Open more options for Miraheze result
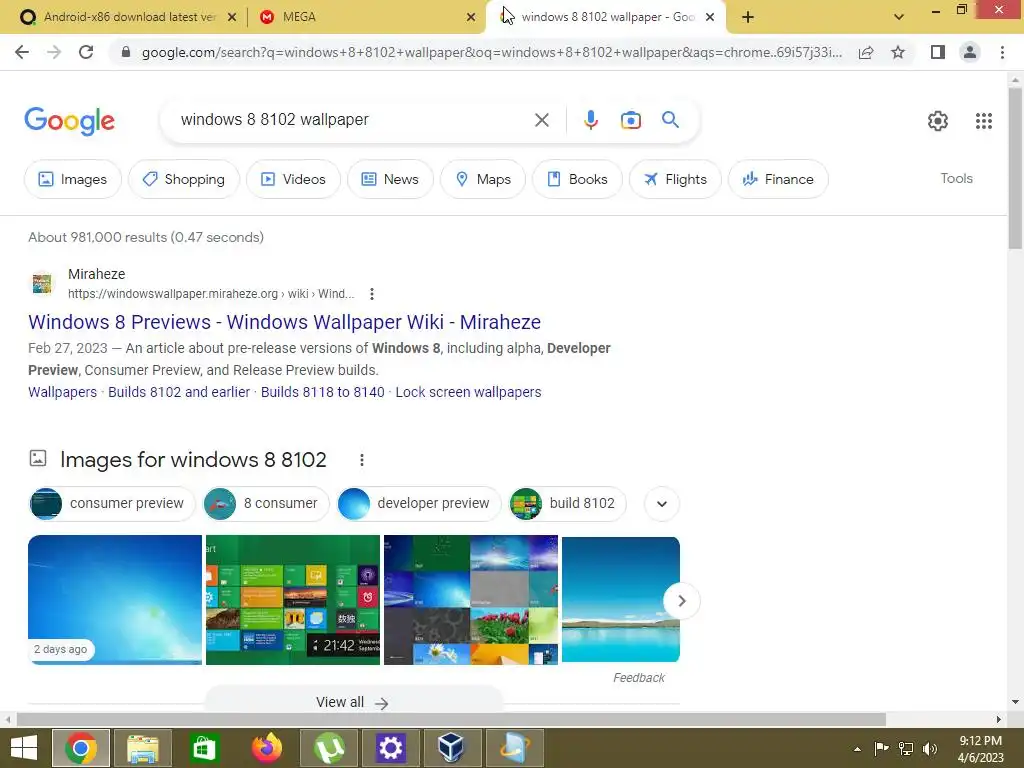Image resolution: width=1024 pixels, height=768 pixels. point(372,294)
